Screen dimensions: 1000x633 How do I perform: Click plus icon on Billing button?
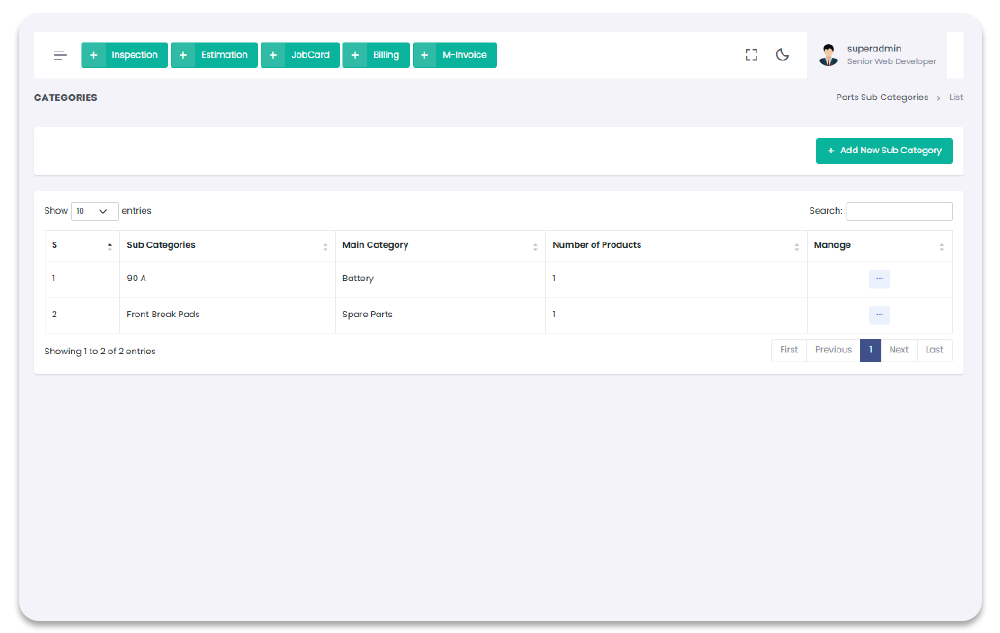click(x=355, y=56)
